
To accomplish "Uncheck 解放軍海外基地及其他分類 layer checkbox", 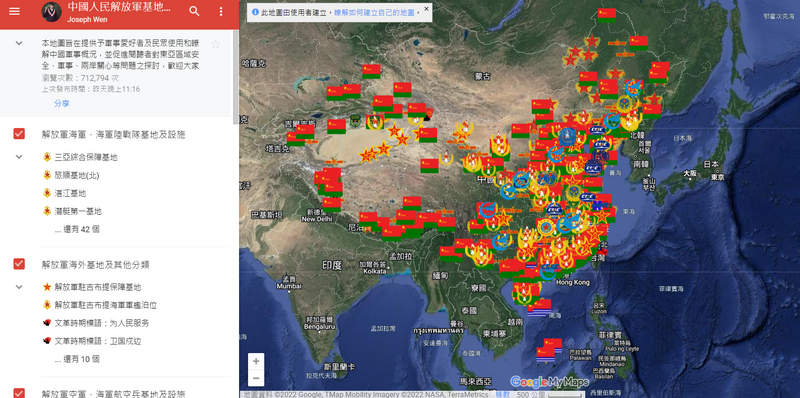I will click(19, 264).
